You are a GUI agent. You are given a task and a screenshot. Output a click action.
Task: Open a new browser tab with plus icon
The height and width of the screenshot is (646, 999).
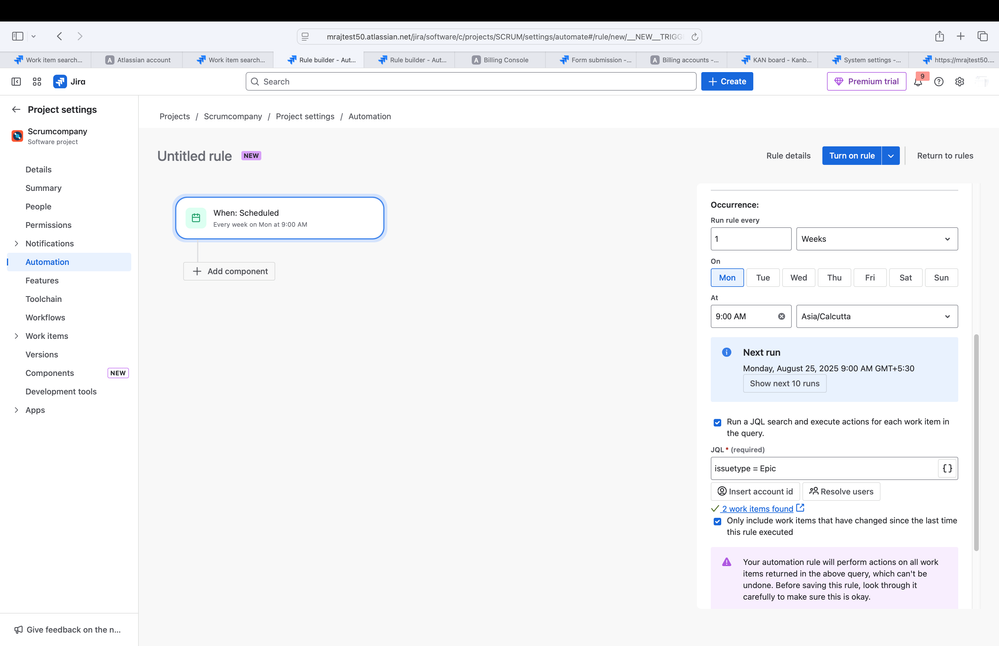point(960,36)
